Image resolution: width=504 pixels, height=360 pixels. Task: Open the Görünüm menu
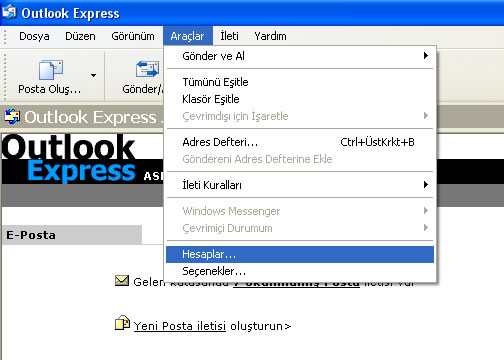[133, 36]
